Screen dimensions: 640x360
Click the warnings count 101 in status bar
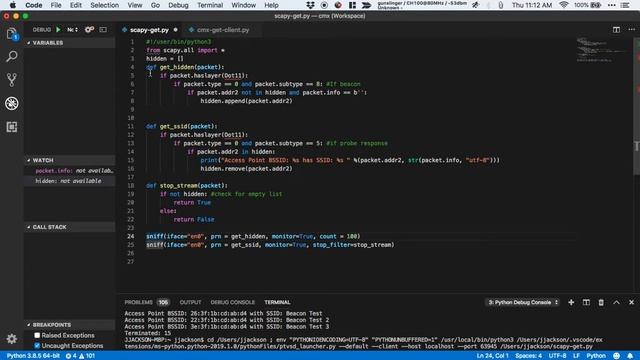click(87, 356)
